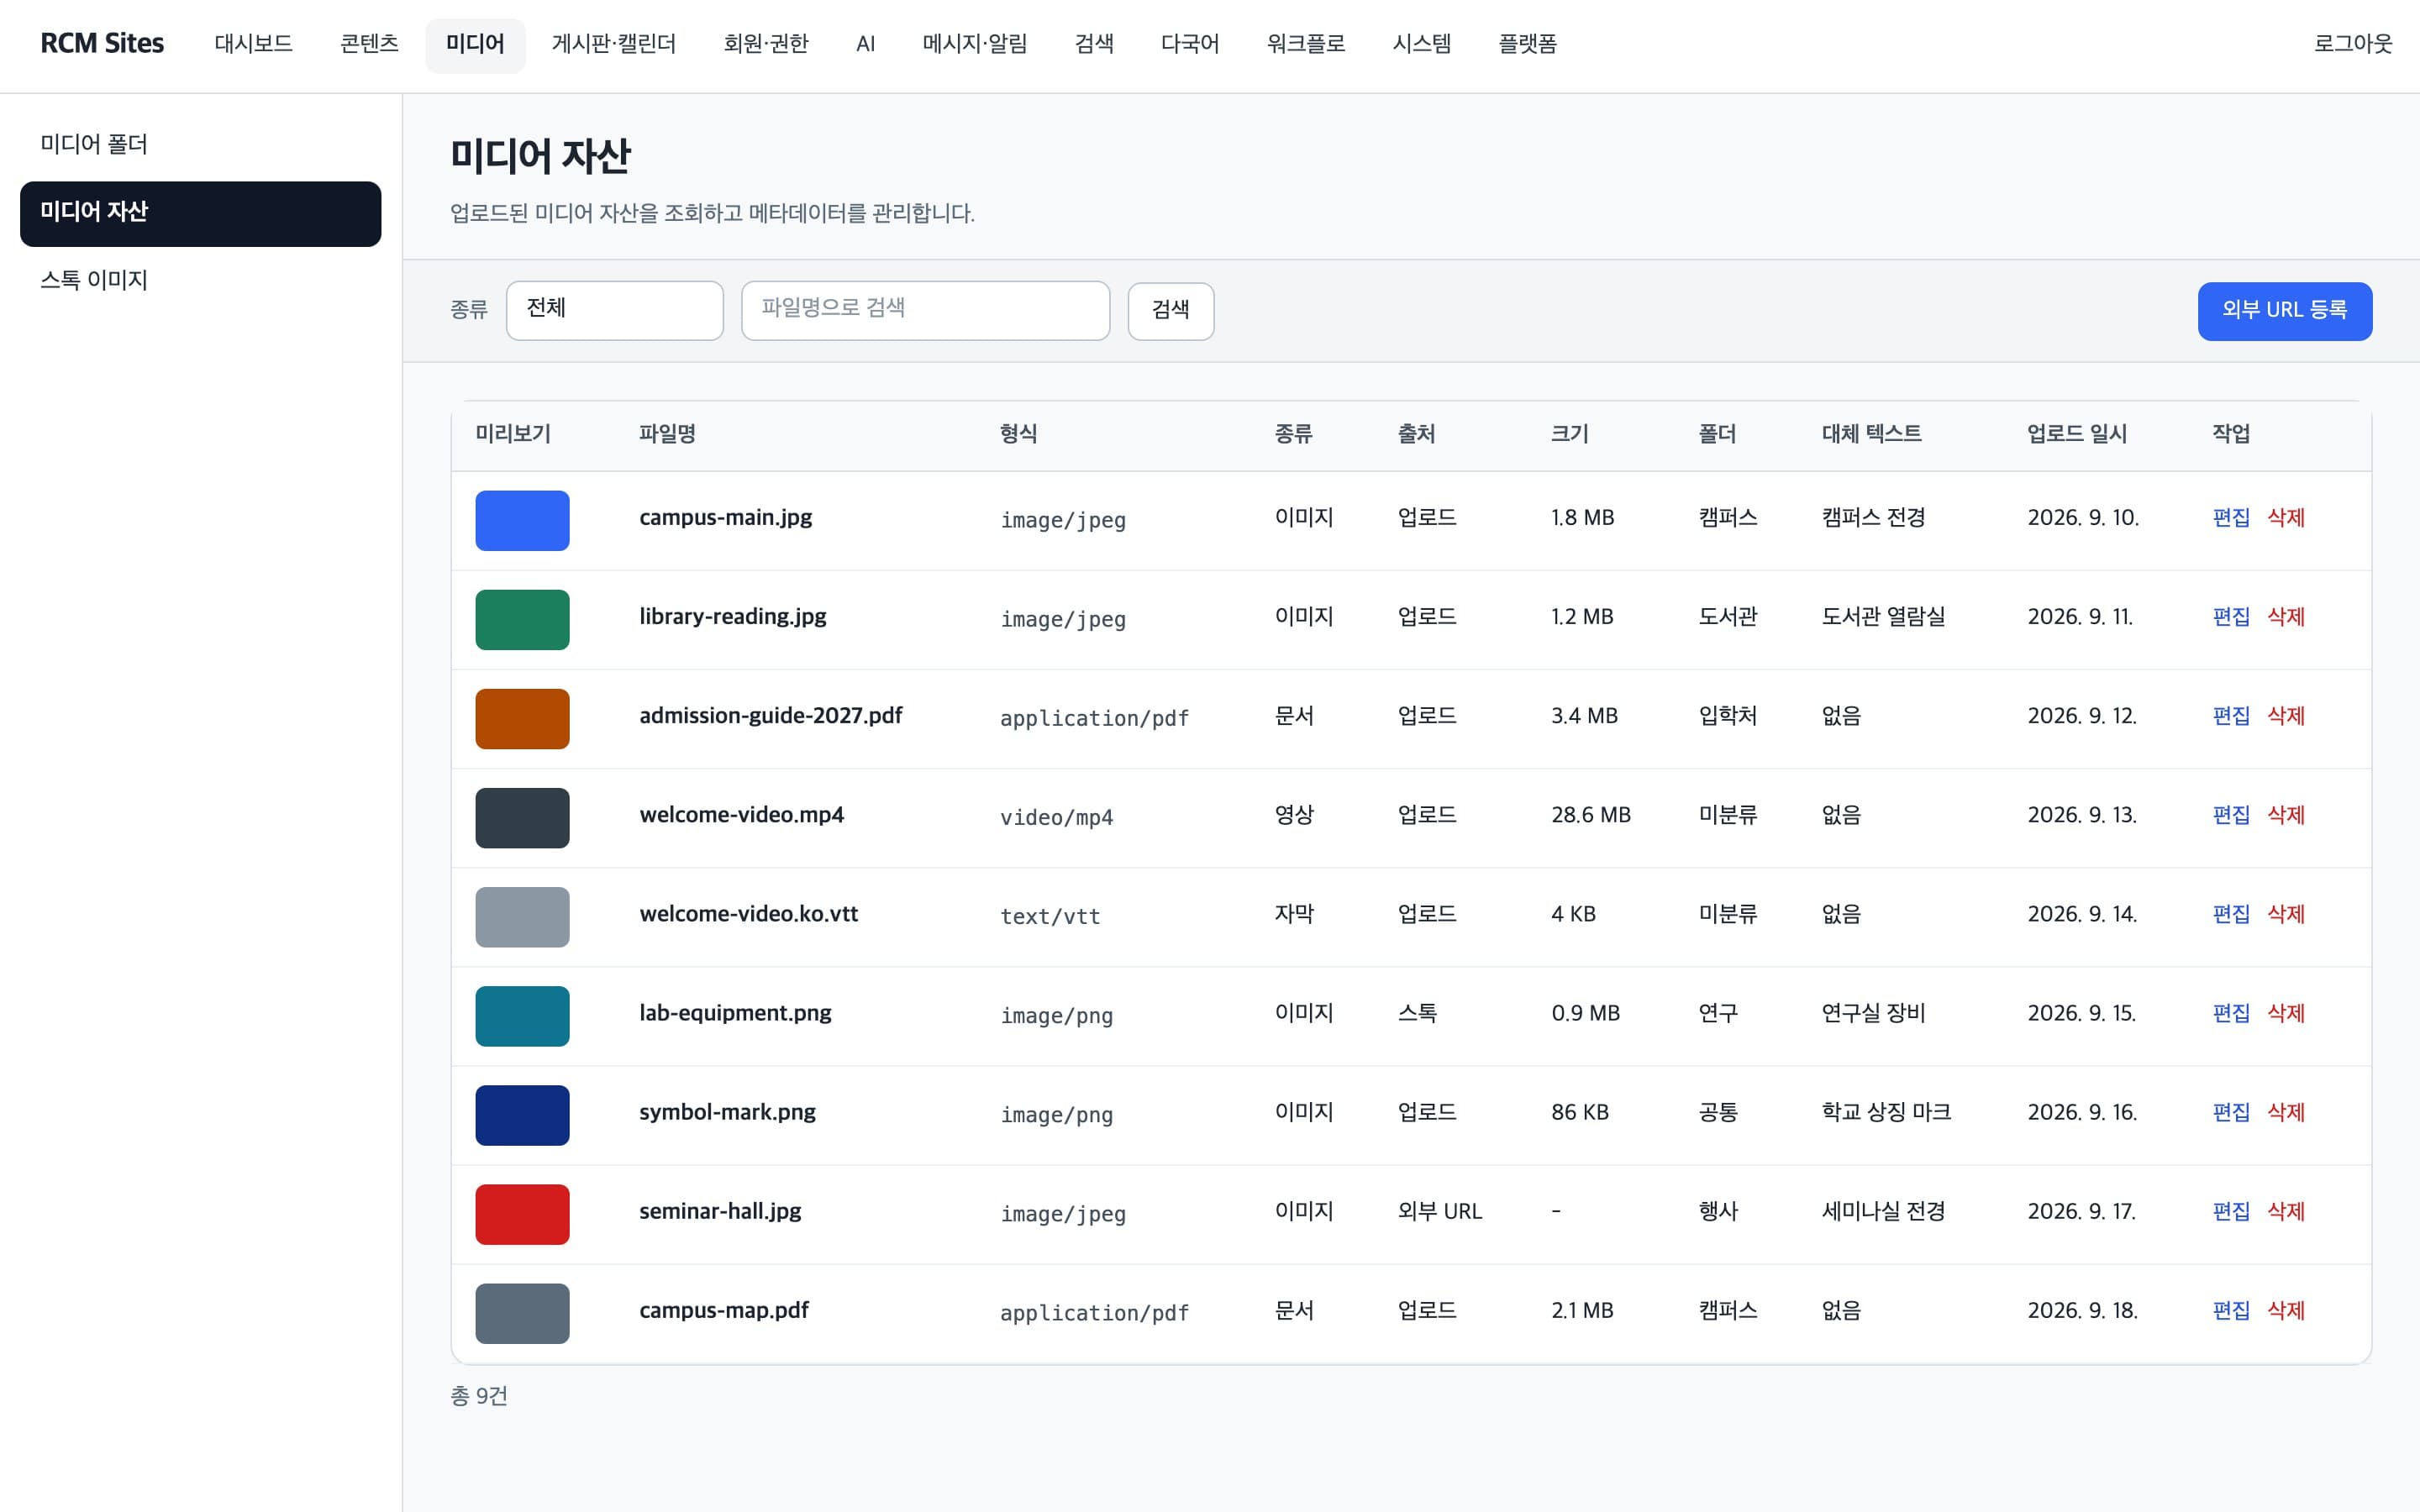Click the 크기 column header
2420x1512 pixels.
[x=1569, y=434]
